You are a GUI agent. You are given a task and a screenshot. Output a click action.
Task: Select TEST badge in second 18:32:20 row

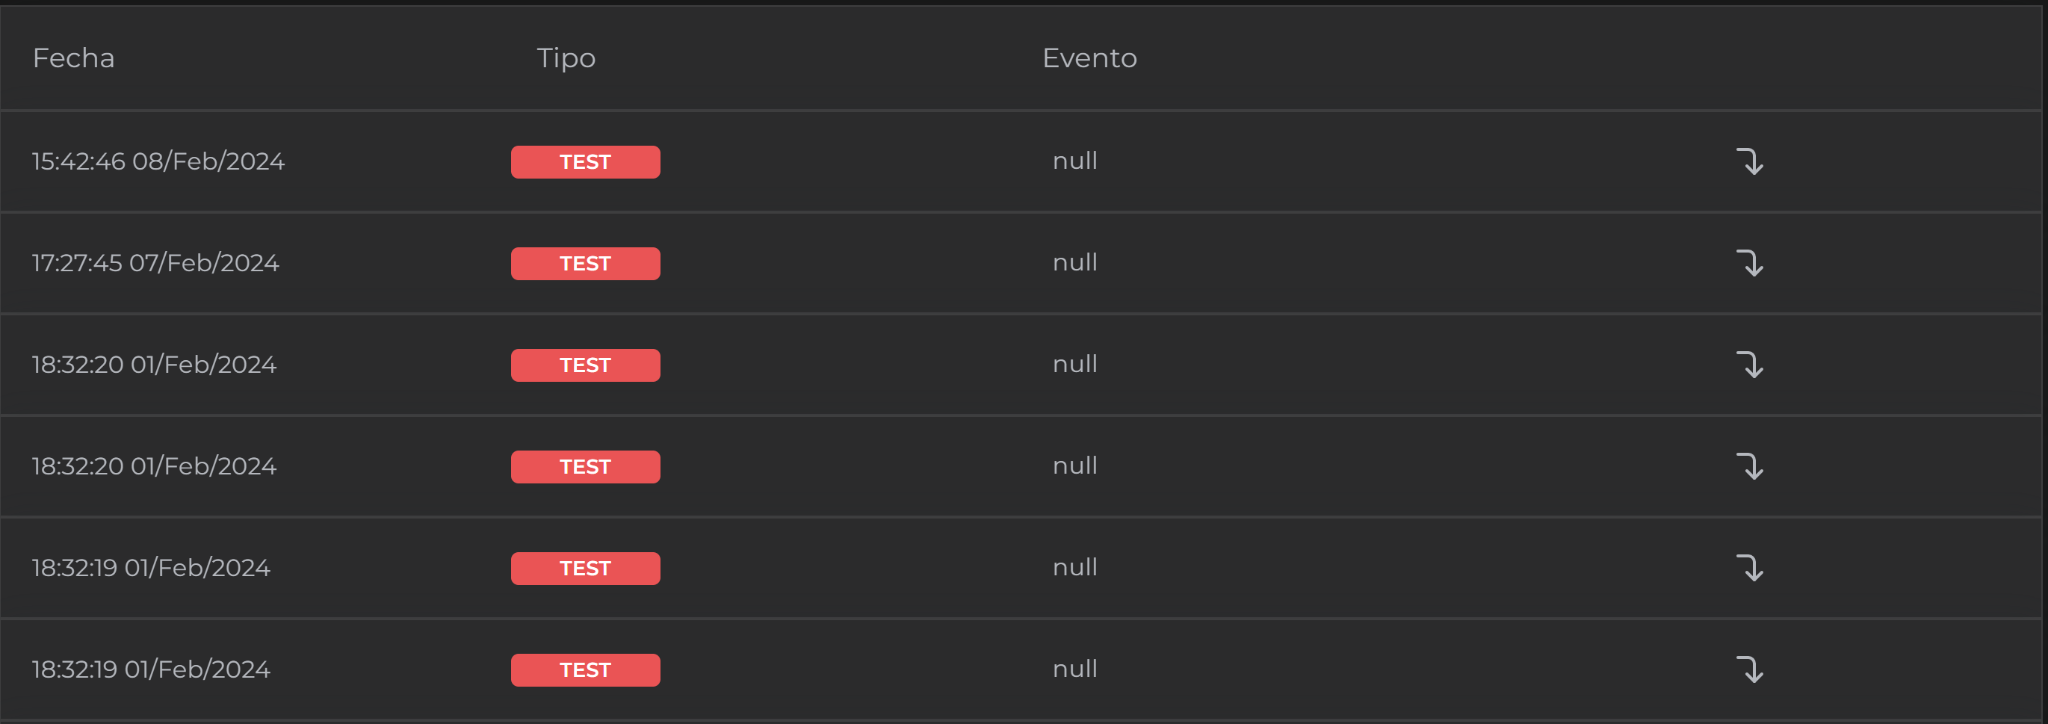click(585, 467)
